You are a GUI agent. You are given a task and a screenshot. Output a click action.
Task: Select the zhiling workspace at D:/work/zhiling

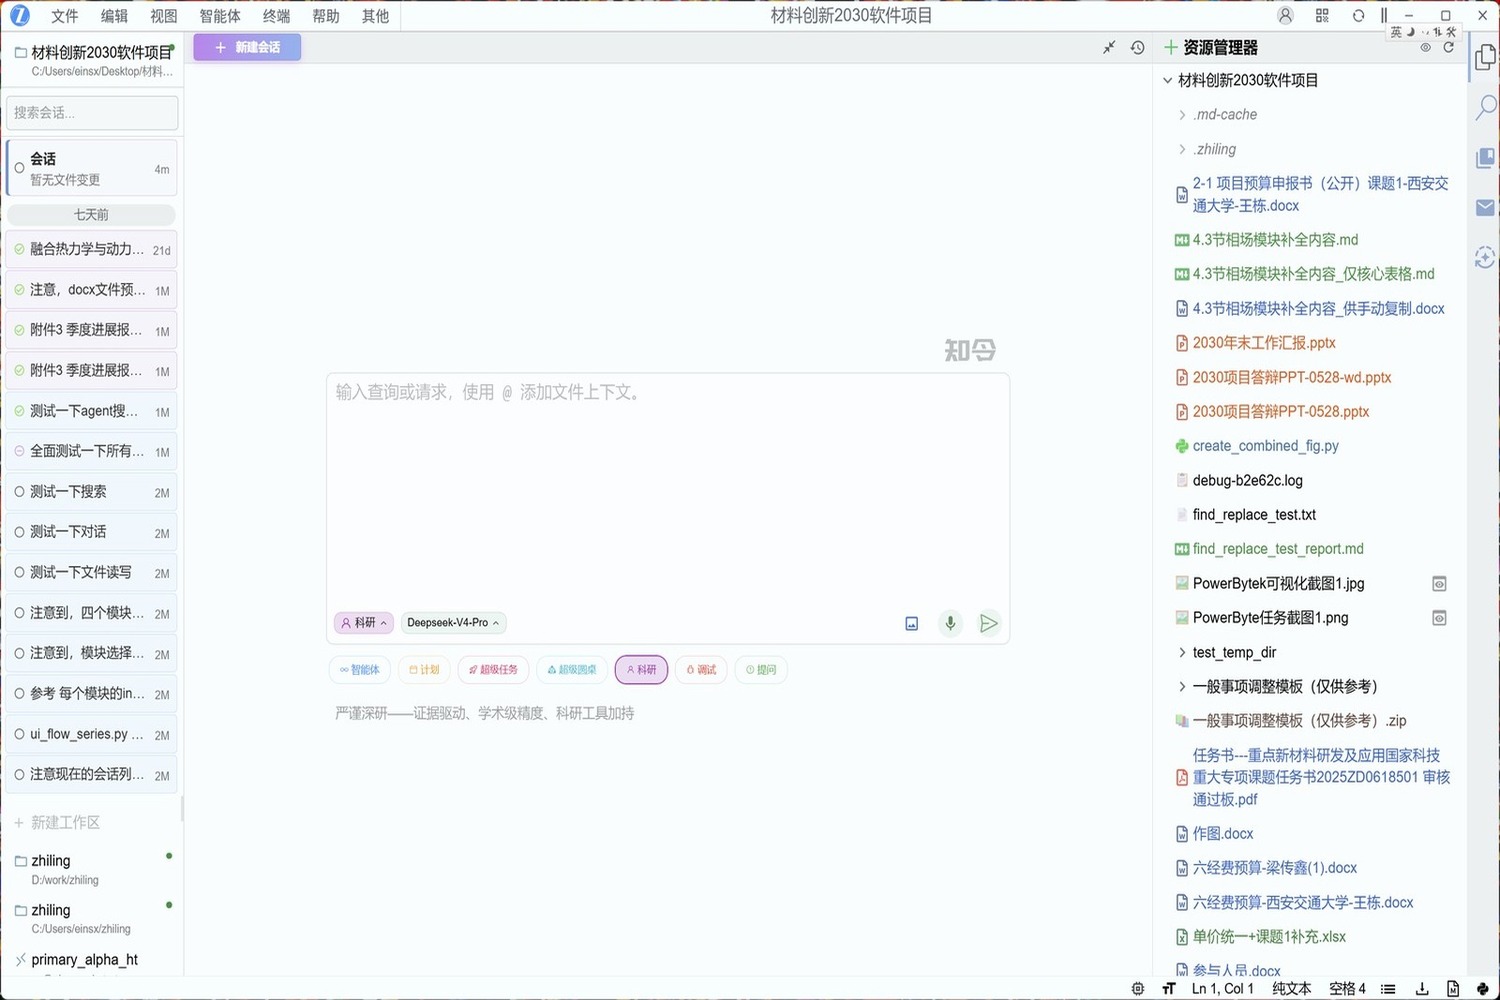tap(92, 869)
